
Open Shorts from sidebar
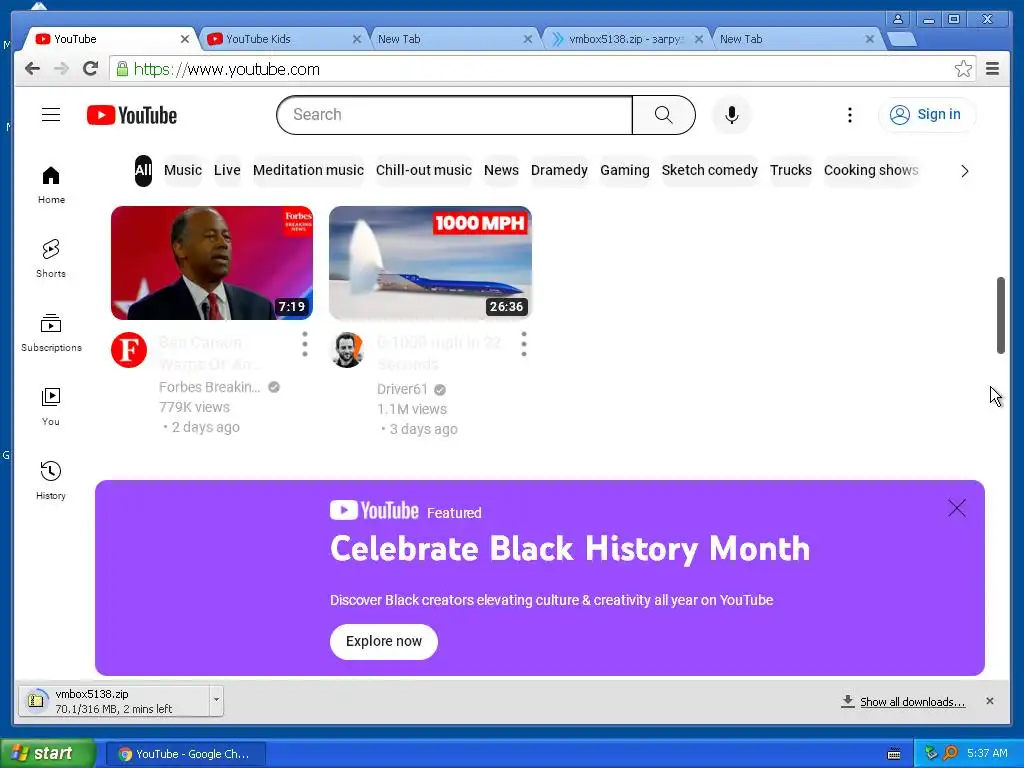click(51, 259)
